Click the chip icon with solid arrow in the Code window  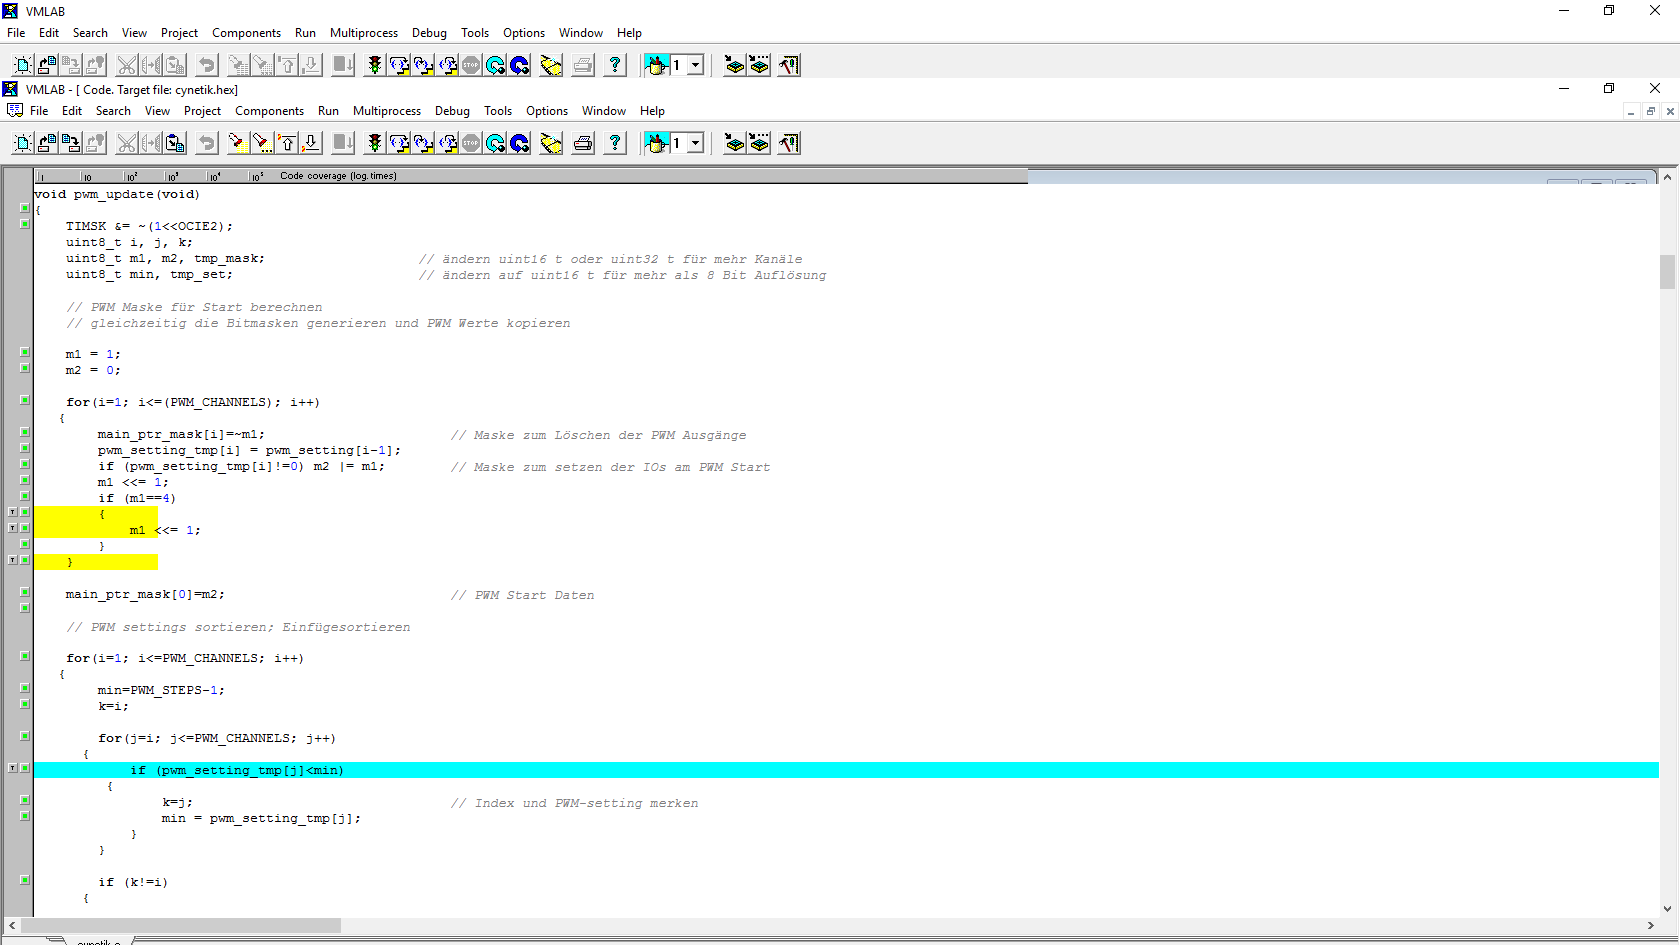735,143
